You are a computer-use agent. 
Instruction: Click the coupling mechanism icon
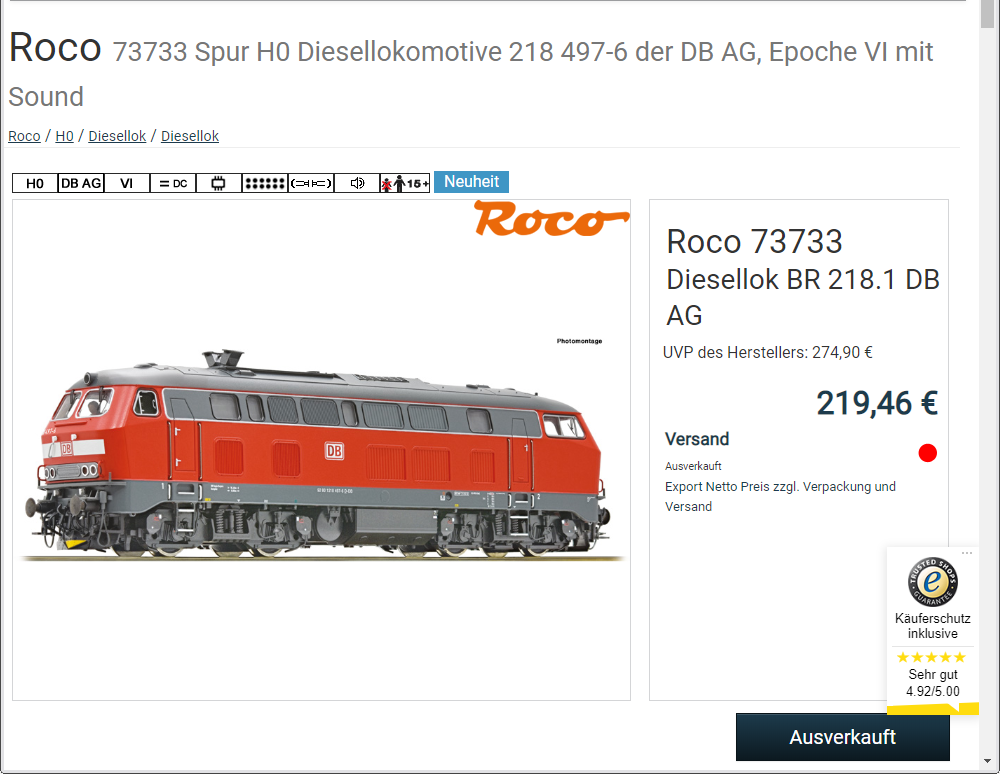pos(311,184)
